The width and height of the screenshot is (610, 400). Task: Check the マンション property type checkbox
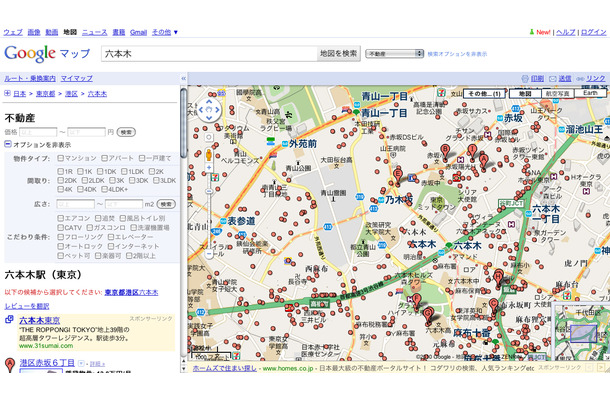coord(60,158)
